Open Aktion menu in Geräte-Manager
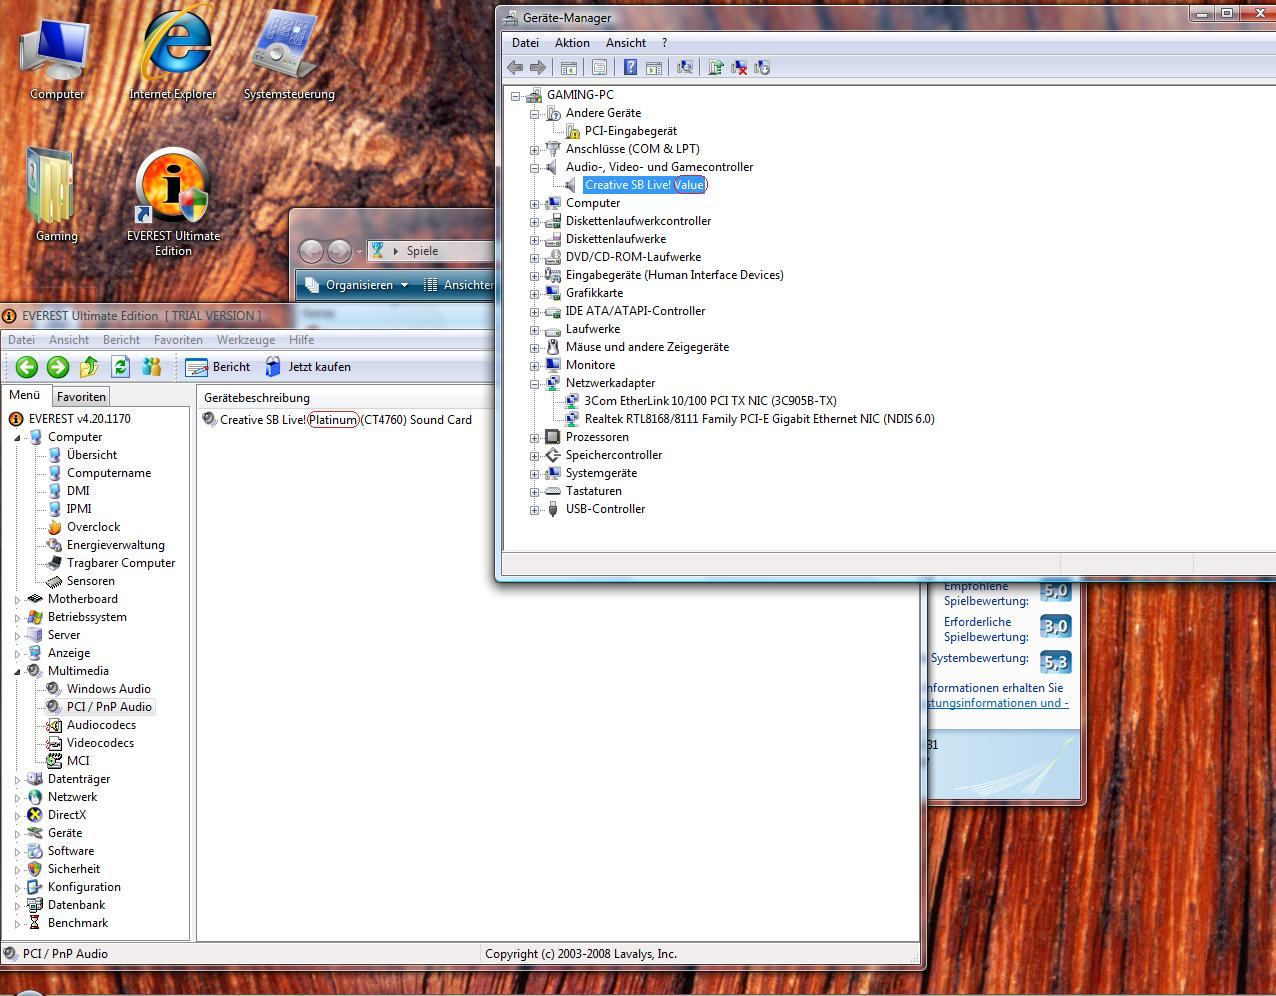The height and width of the screenshot is (996, 1276). click(x=572, y=43)
